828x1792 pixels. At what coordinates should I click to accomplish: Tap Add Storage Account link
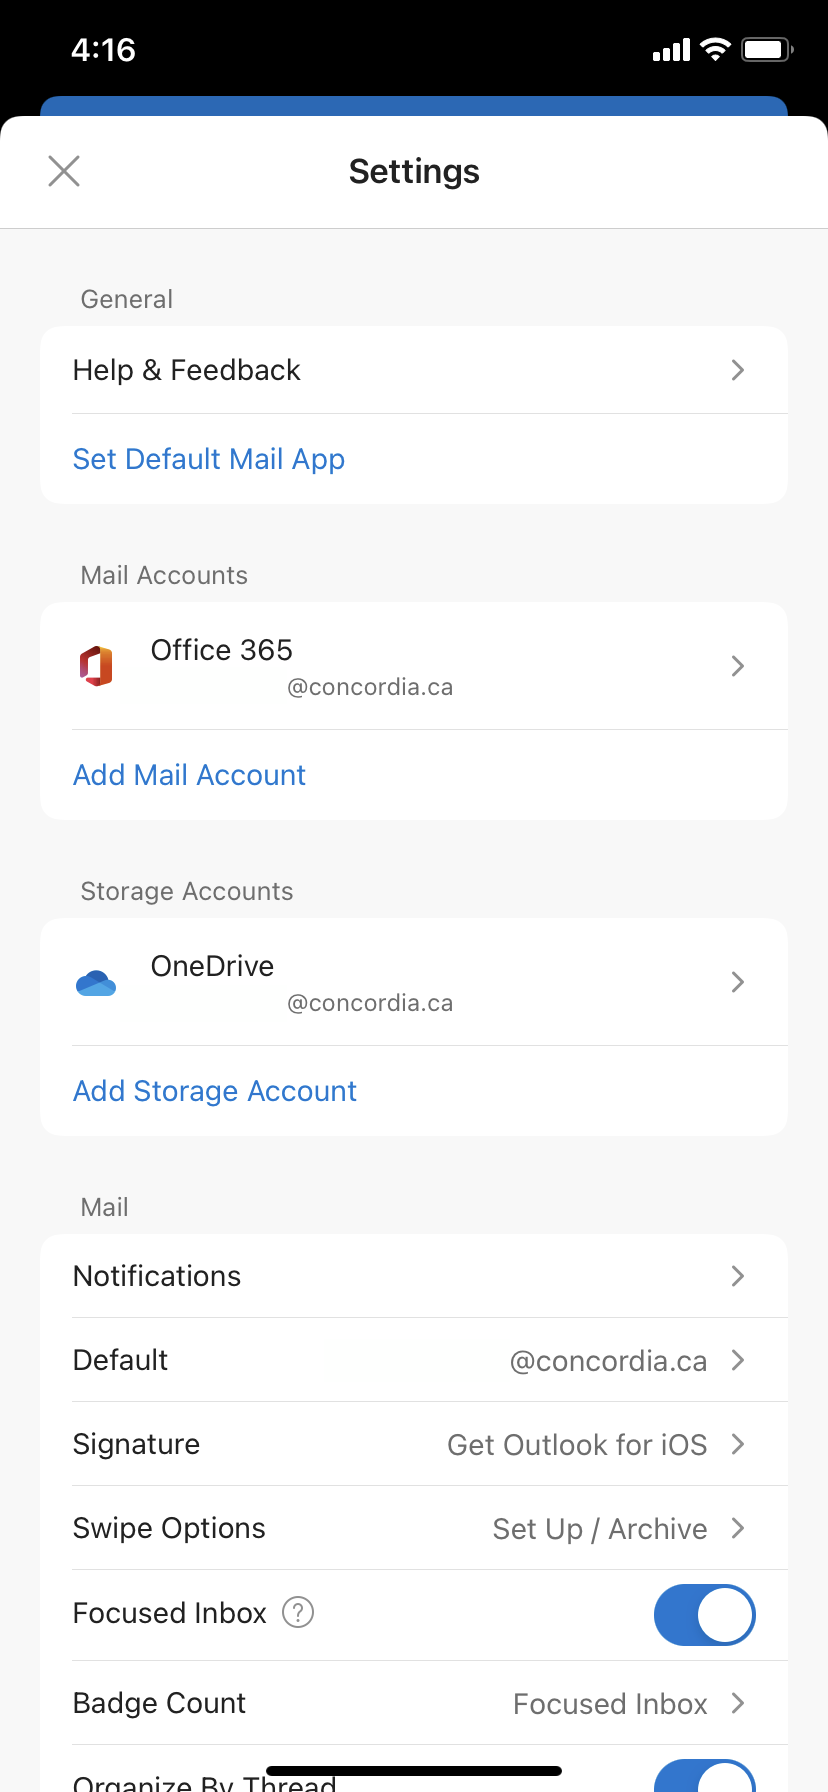click(215, 1091)
